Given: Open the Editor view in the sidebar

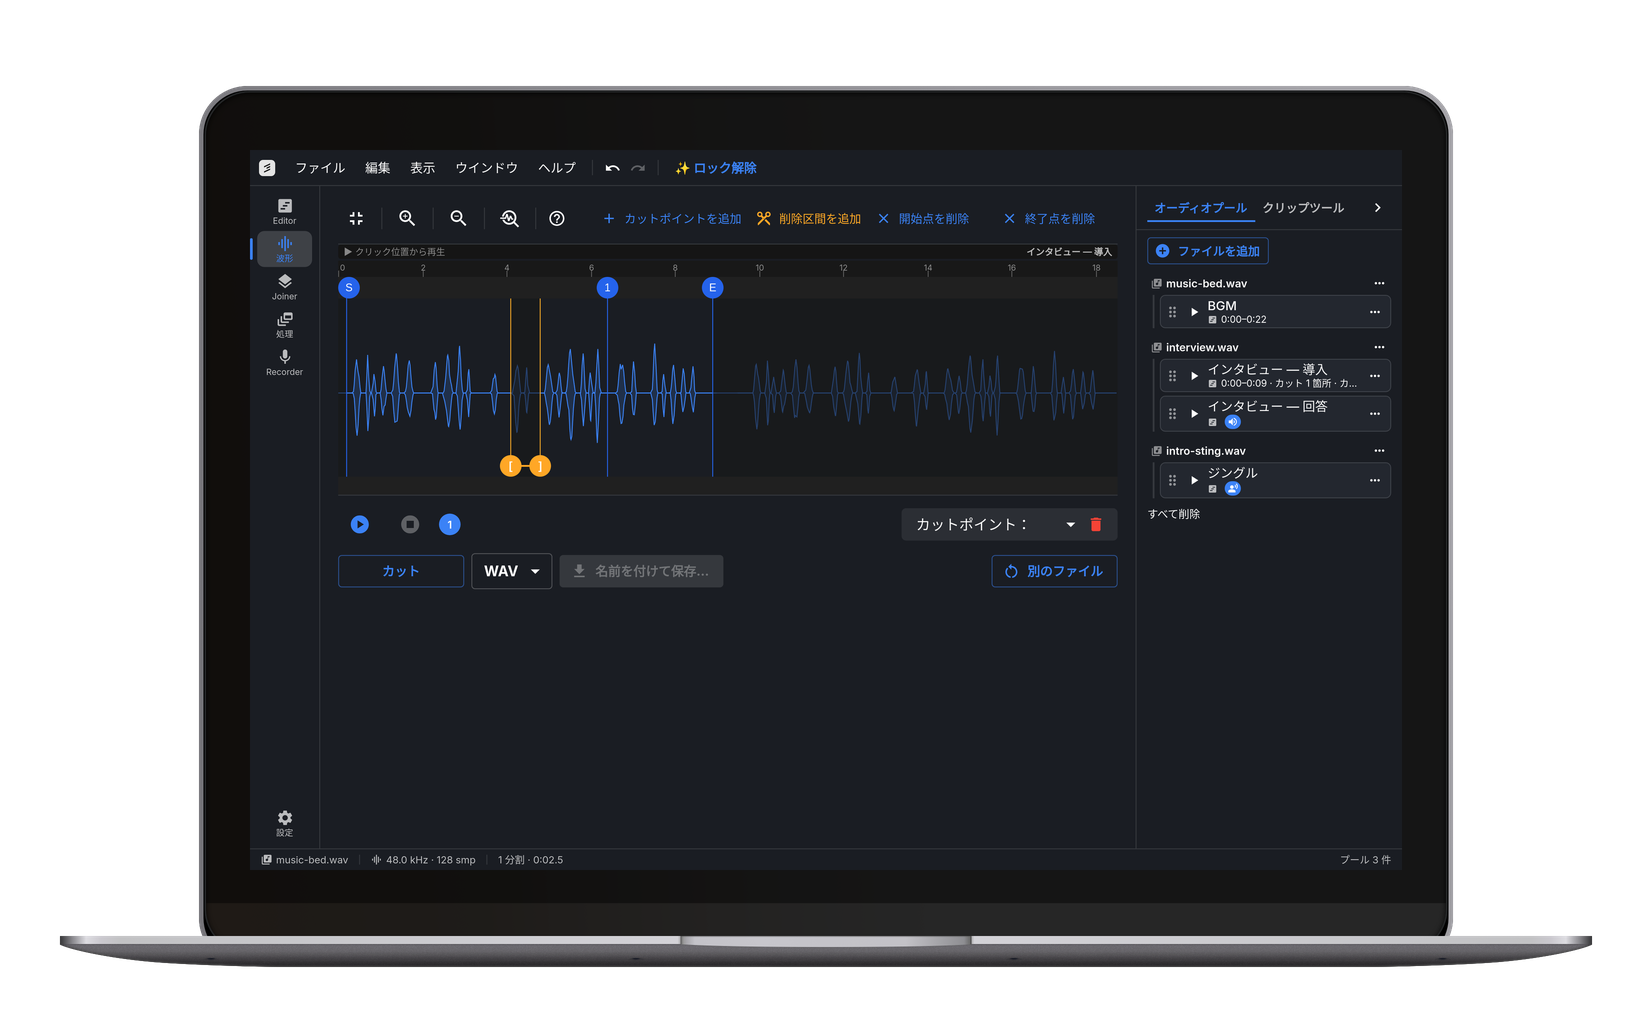Looking at the screenshot, I should coord(284,211).
